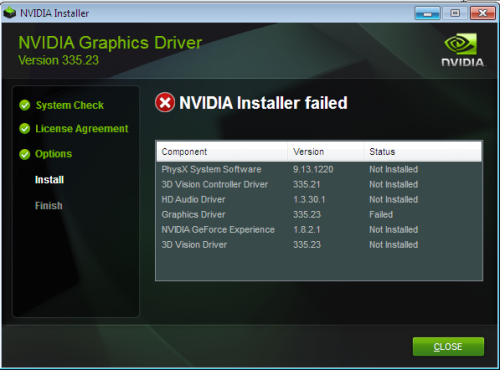Select the NVIDIA GeForce Experience row
The image size is (500, 370).
pos(319,230)
